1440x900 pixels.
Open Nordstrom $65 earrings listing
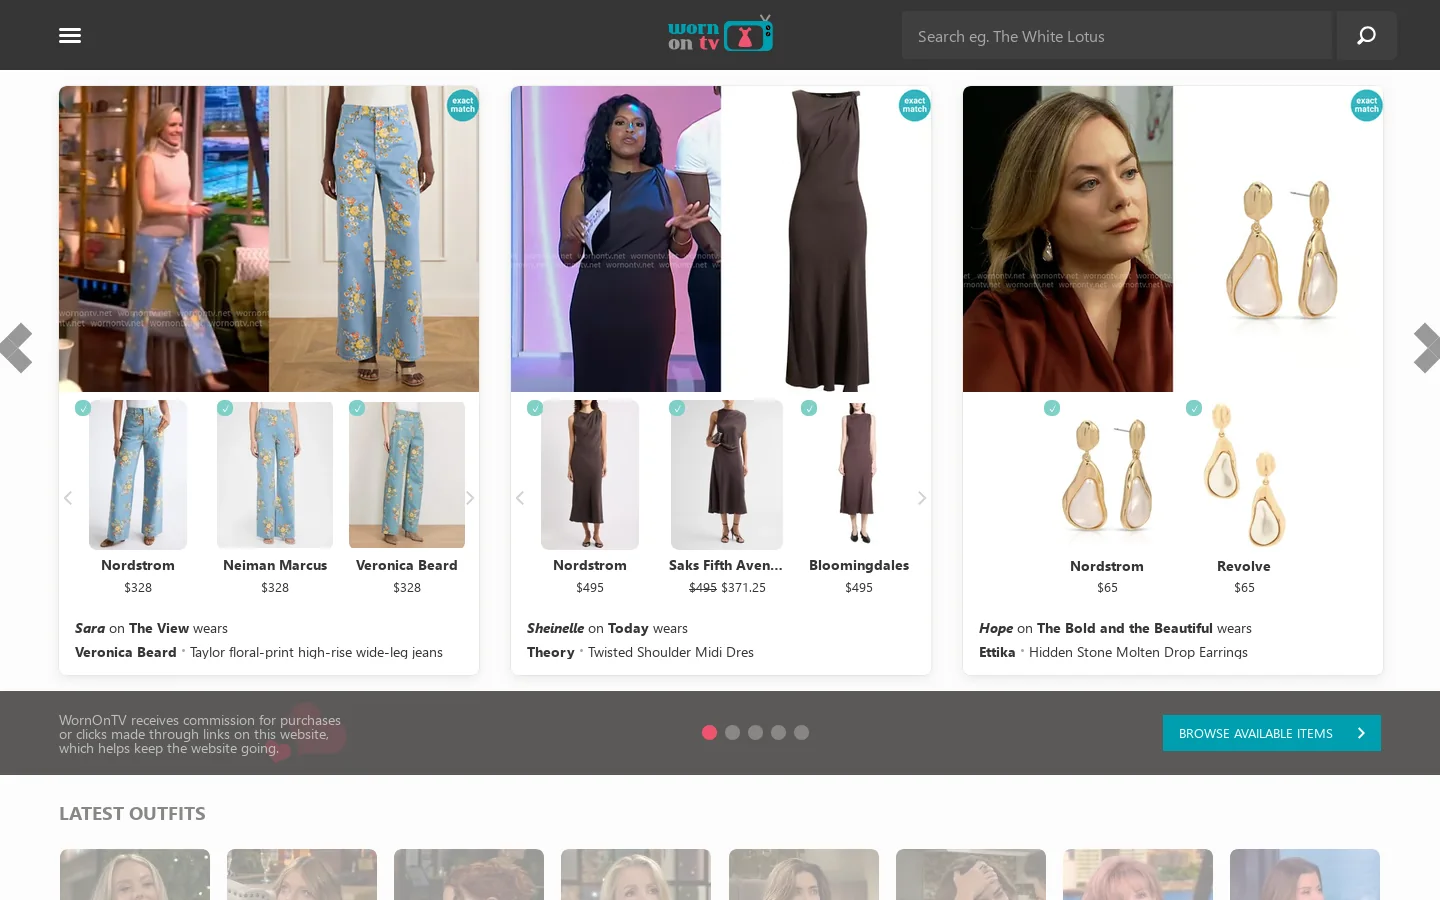(1107, 497)
